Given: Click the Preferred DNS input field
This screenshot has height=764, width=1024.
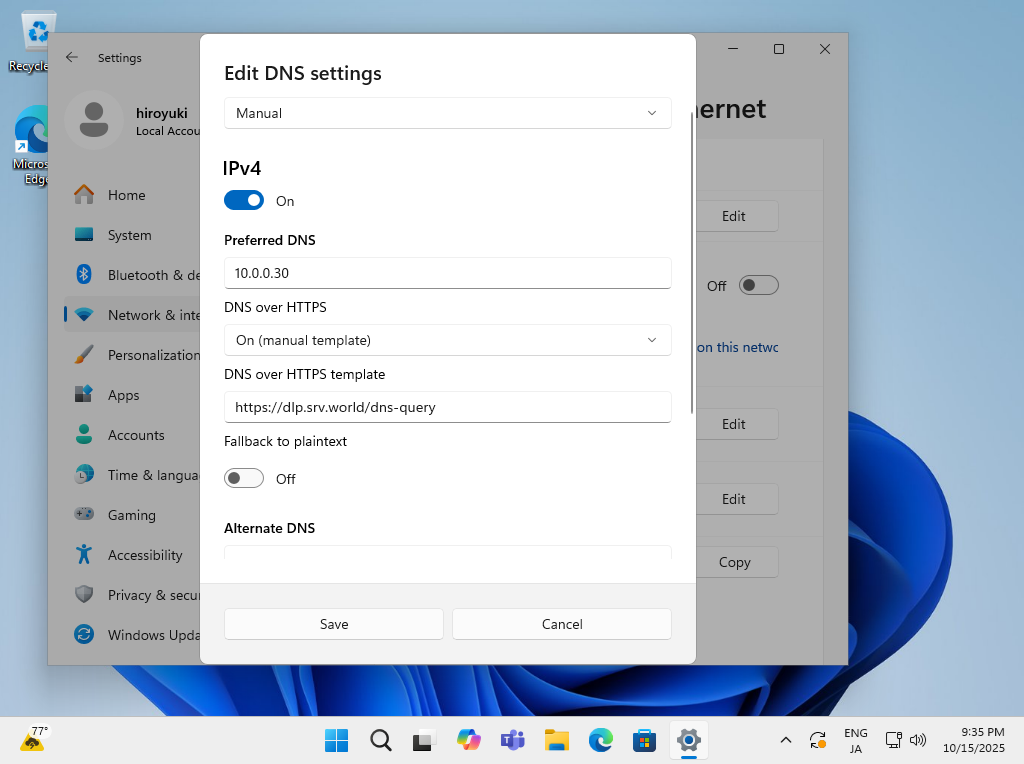Looking at the screenshot, I should (447, 272).
